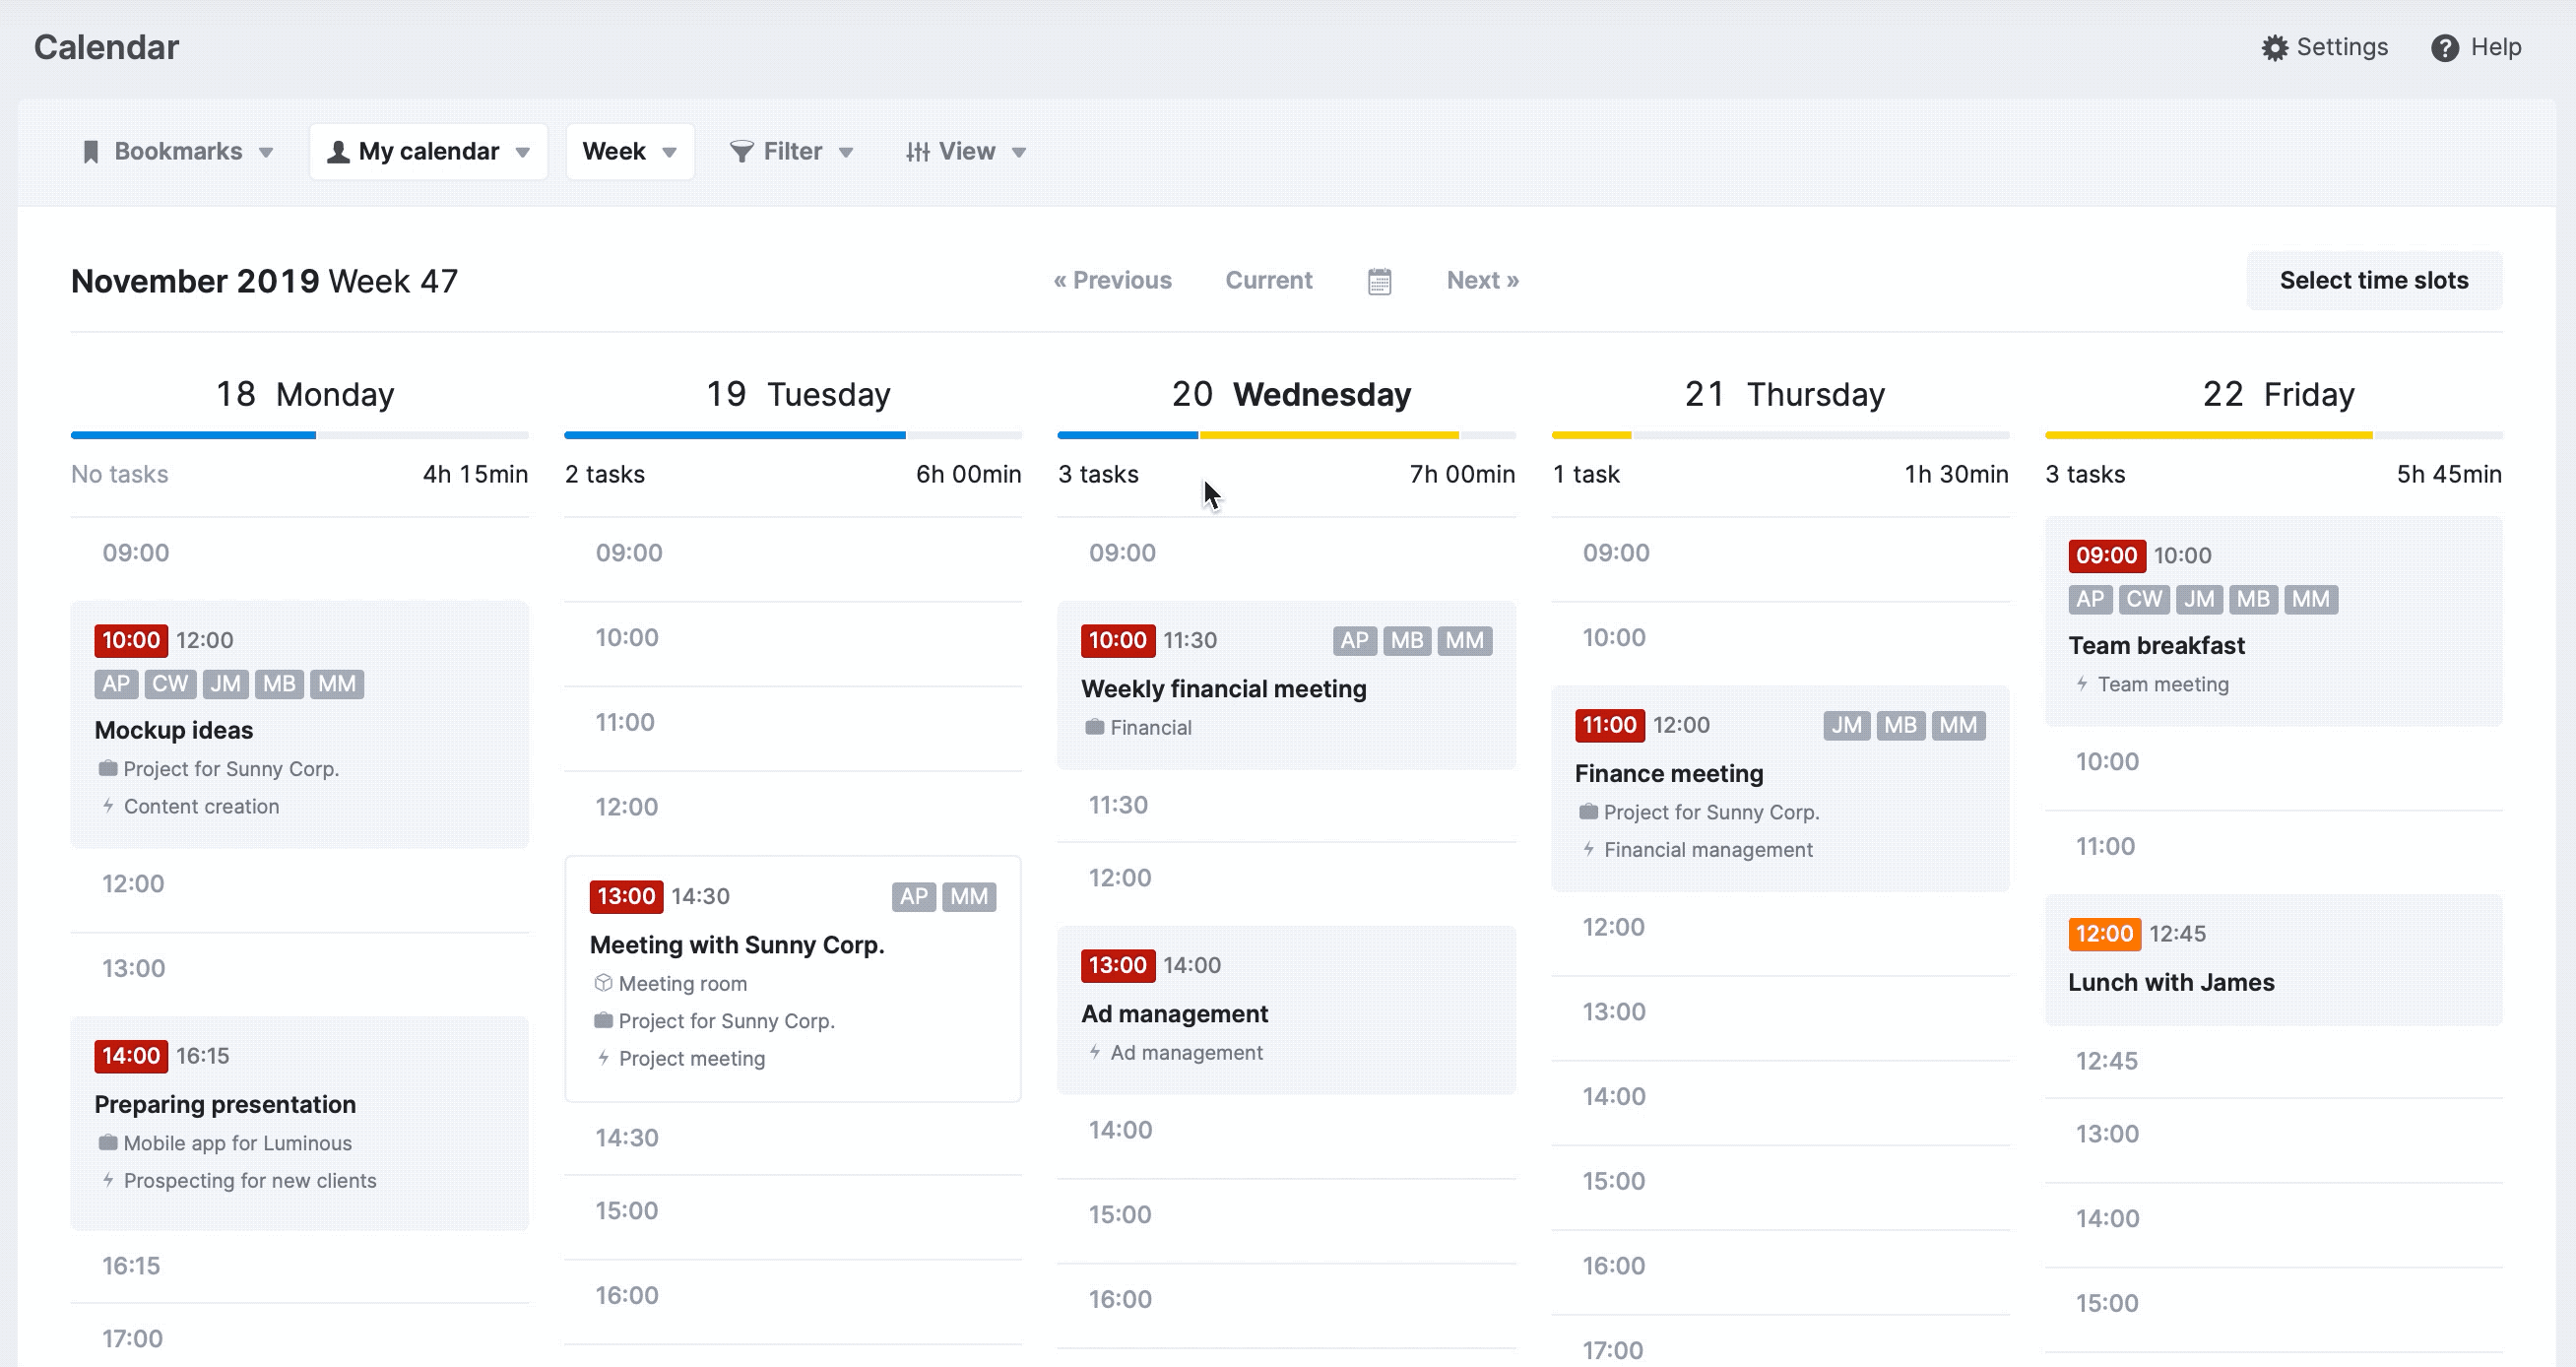
Task: Click the Filter funnel icon
Action: pyautogui.click(x=741, y=152)
